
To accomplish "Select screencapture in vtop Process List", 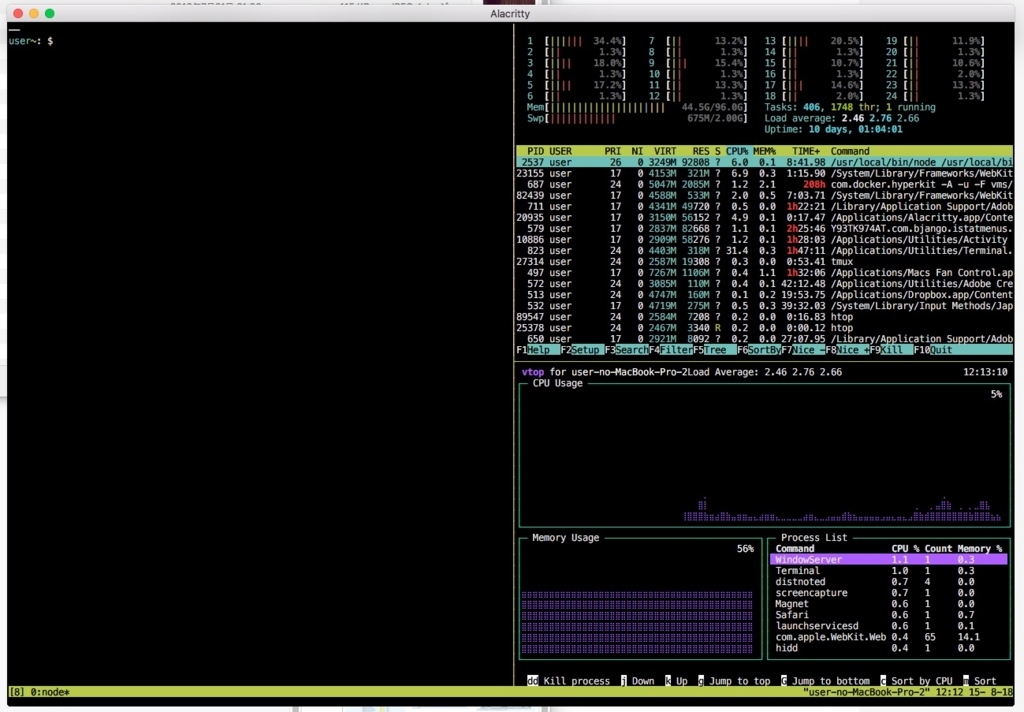I will coord(888,593).
